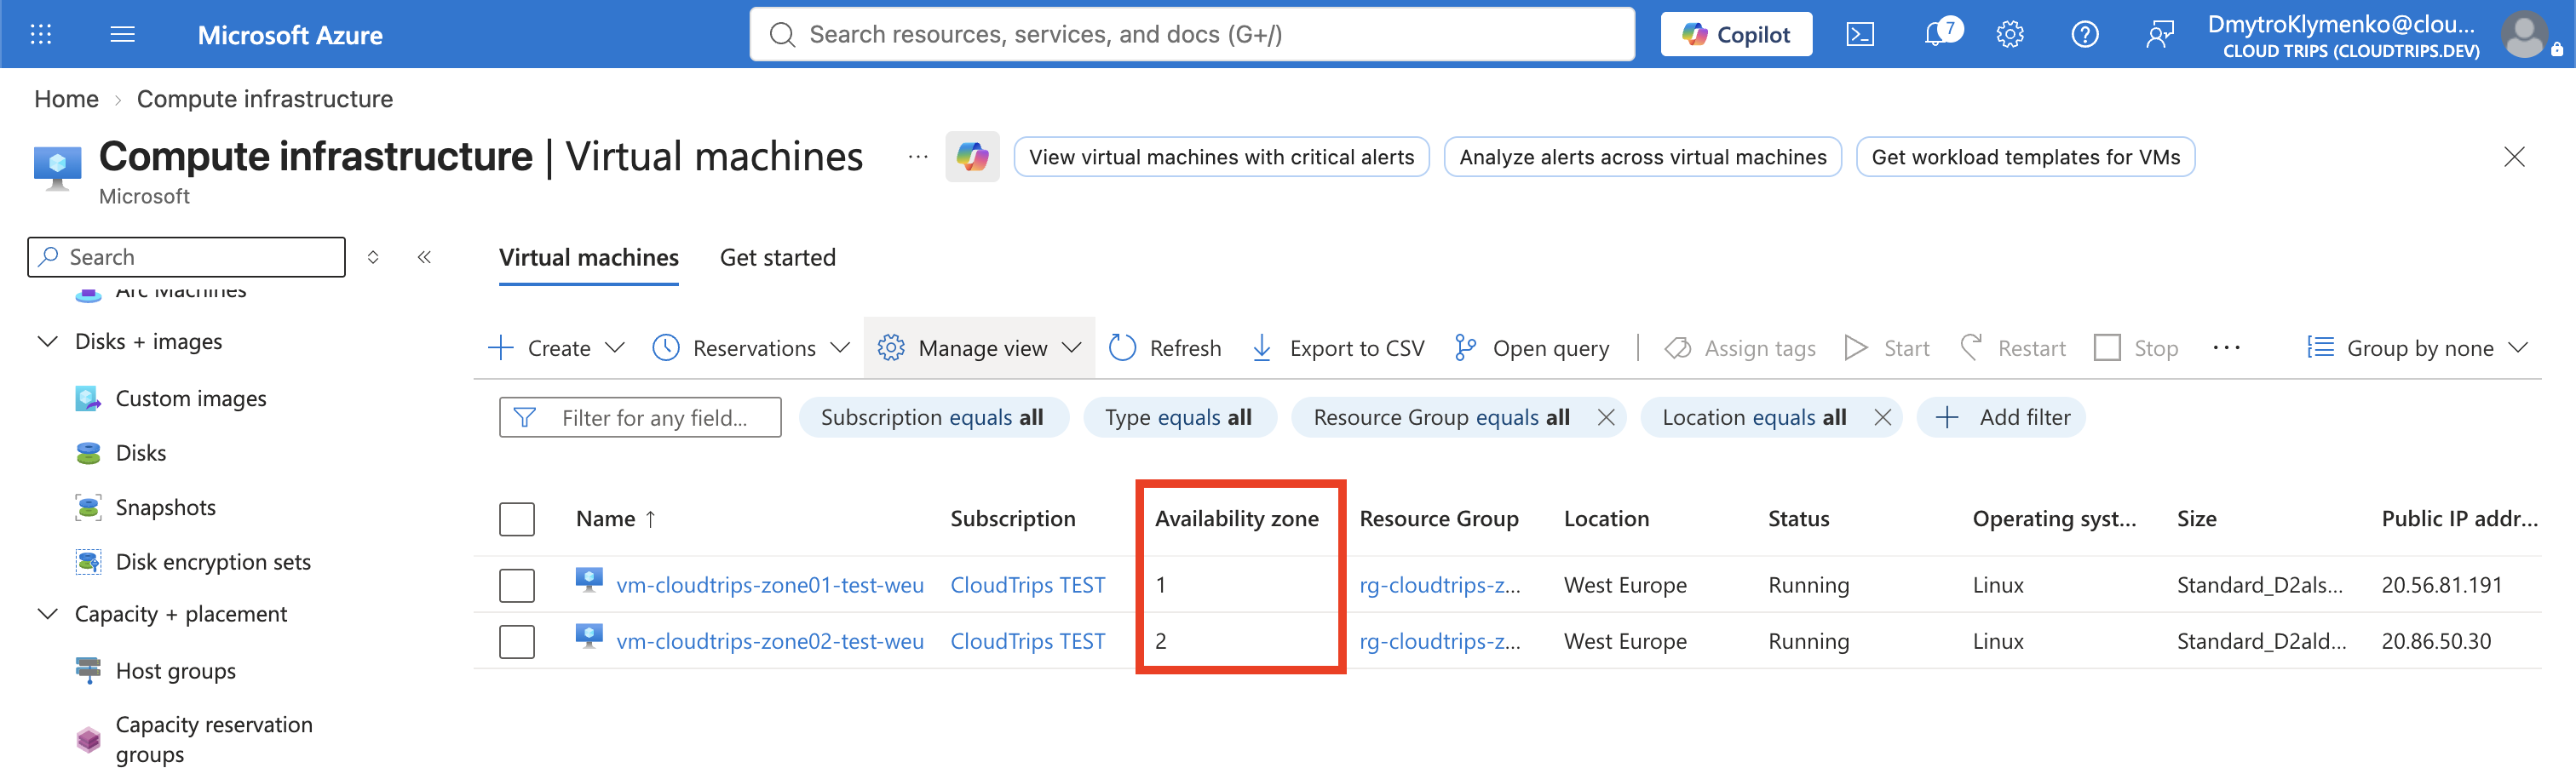The width and height of the screenshot is (2576, 768).
Task: Open resource group link for zone02 VM
Action: [x=1439, y=641]
